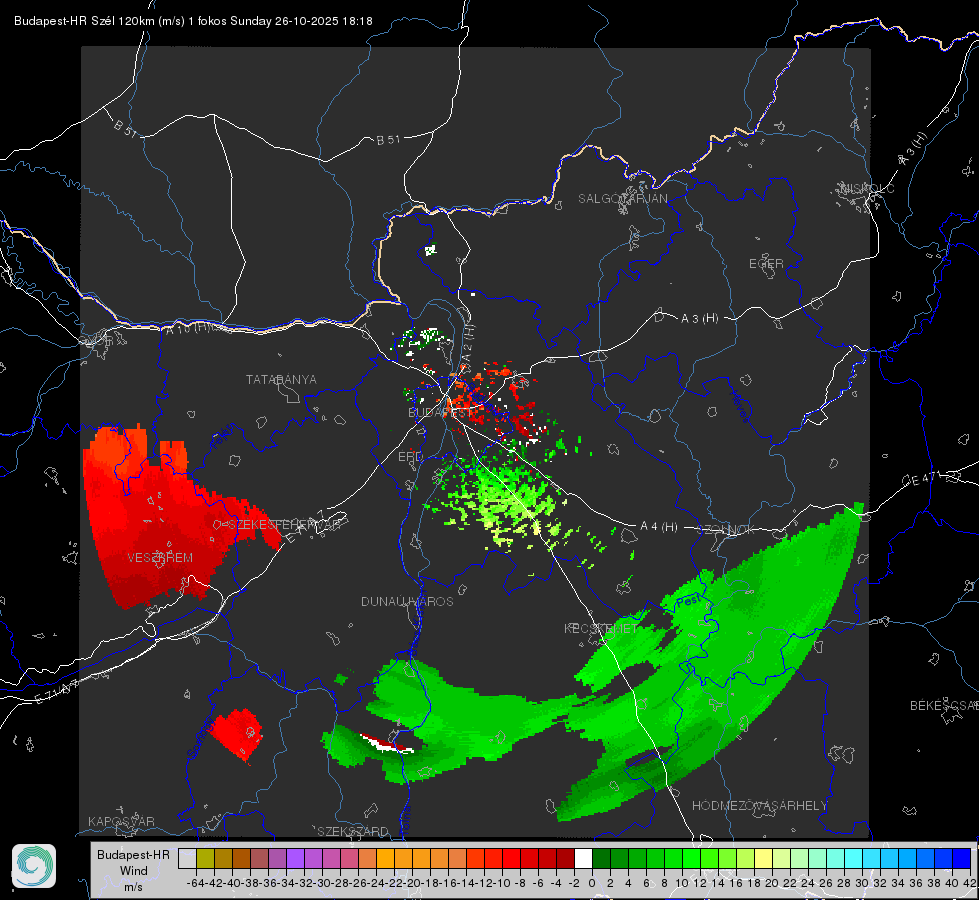Click the Budapest-HR Wind m/s legend label
This screenshot has height=900, width=979.
click(133, 871)
